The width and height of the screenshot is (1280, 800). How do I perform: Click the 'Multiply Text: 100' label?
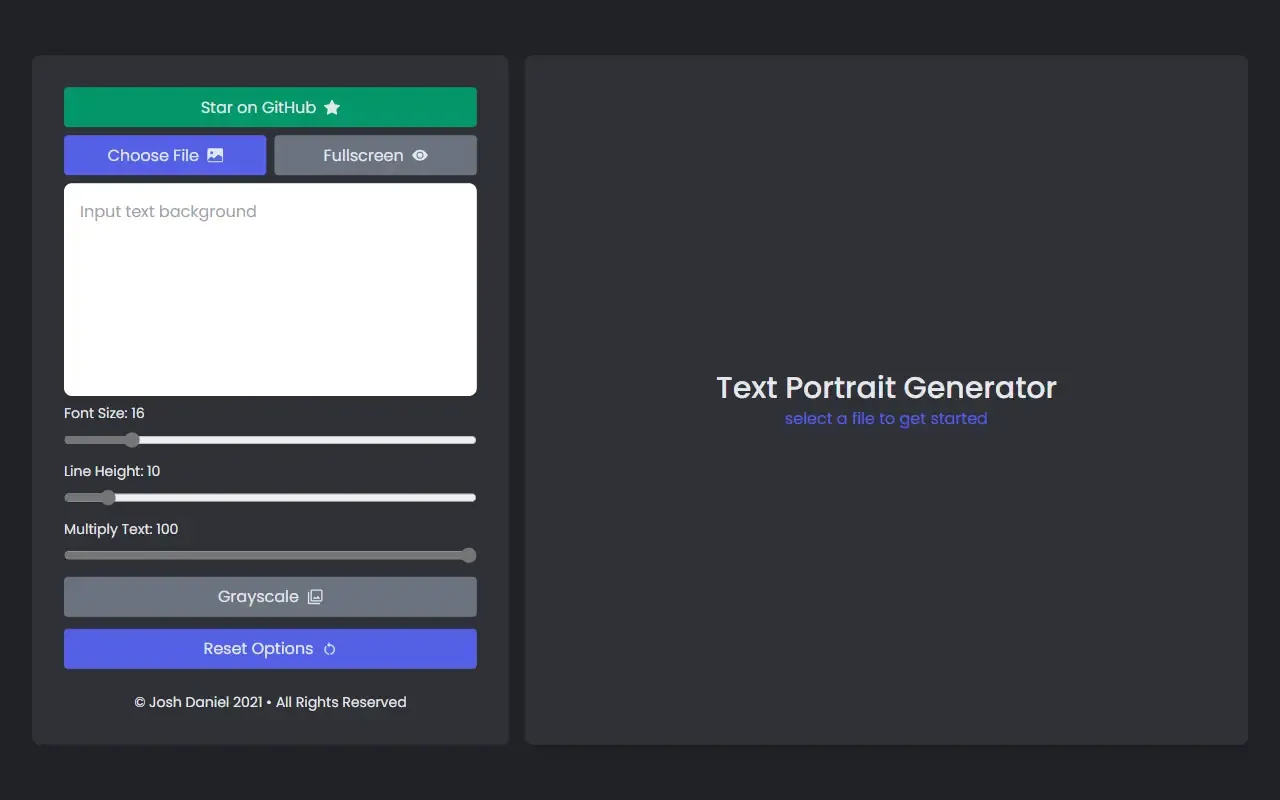point(121,529)
